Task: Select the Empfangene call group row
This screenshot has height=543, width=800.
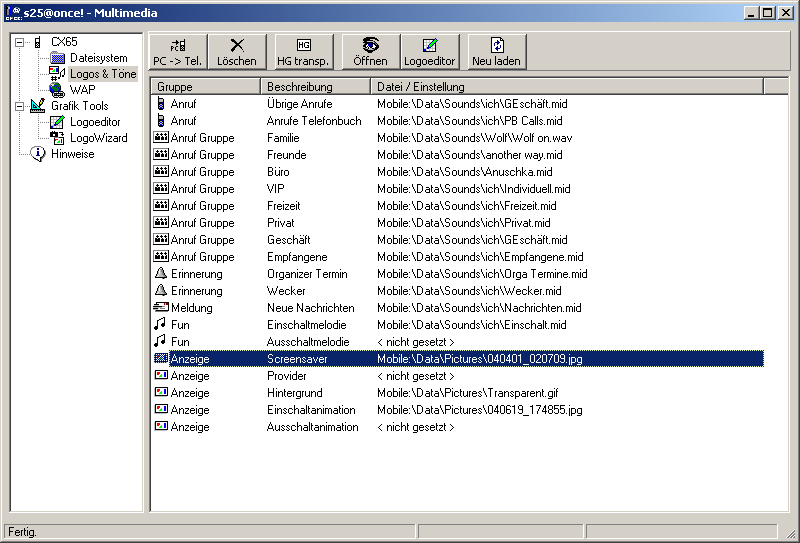Action: (x=457, y=257)
